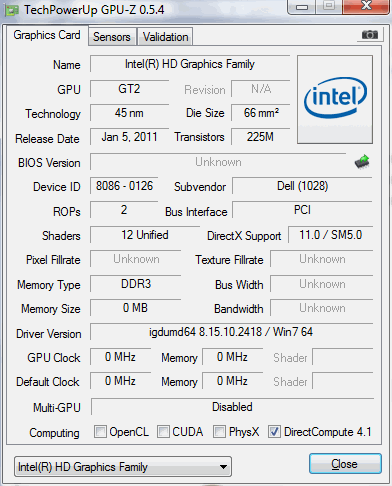Close the window with red X
This screenshot has width=392, height=486.
pos(366,6)
